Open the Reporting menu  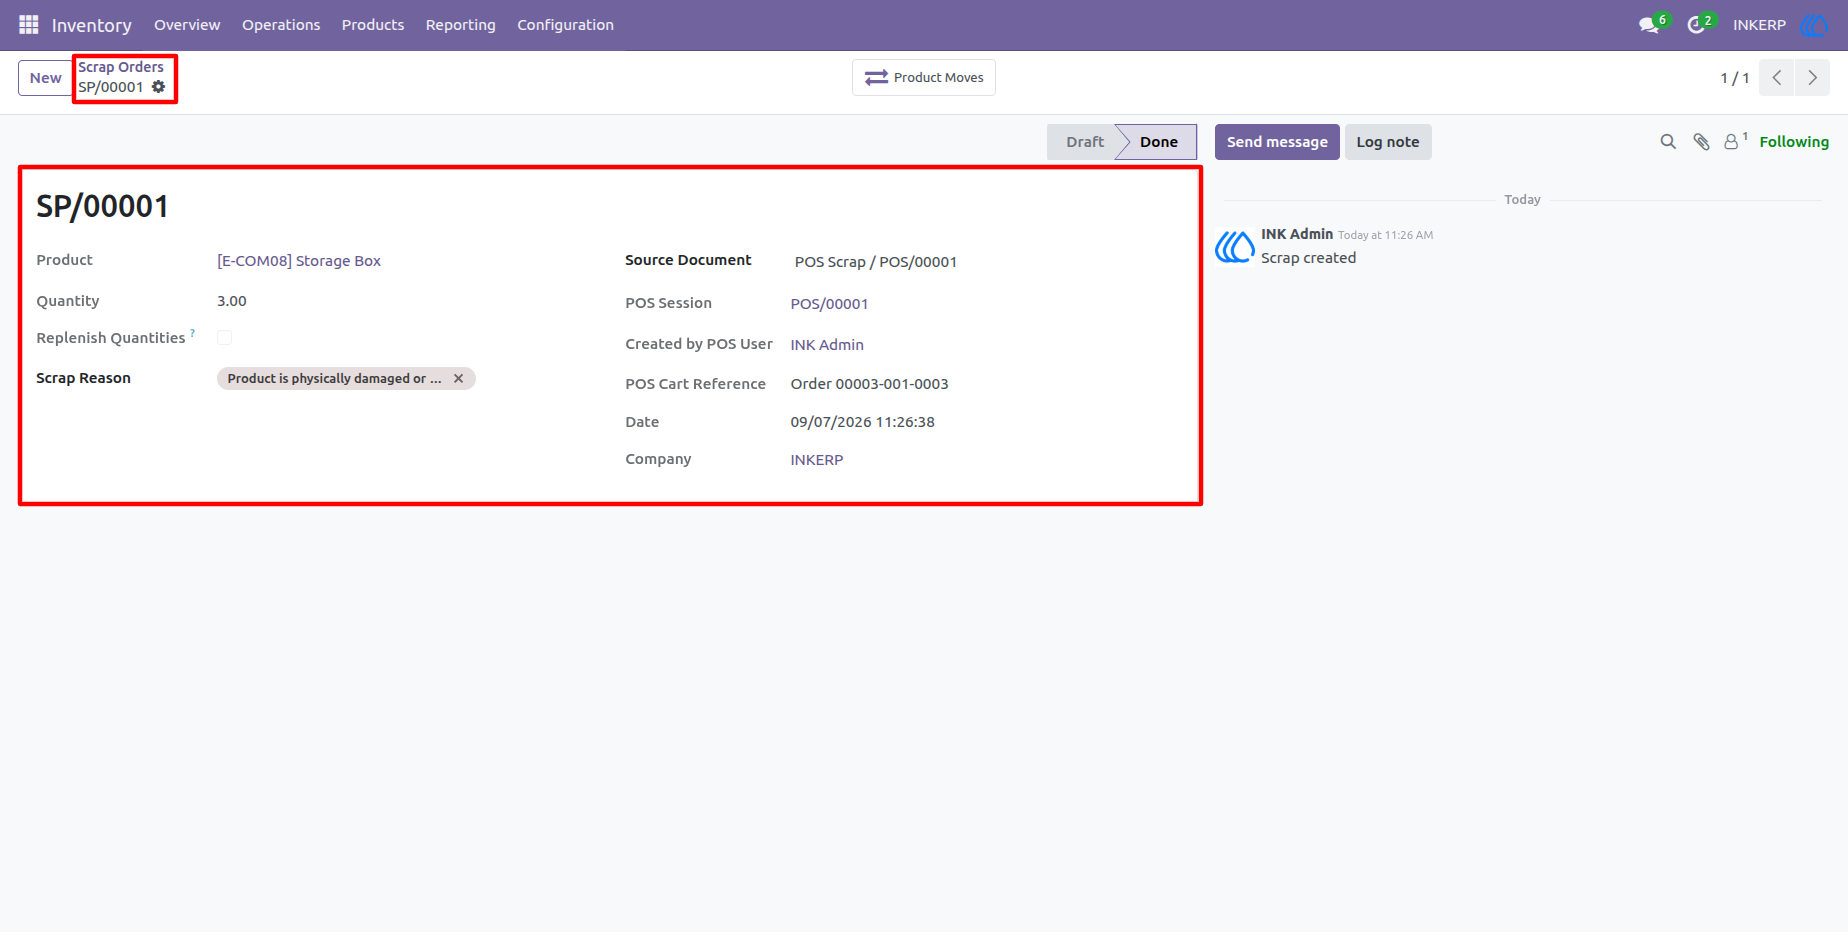(460, 25)
